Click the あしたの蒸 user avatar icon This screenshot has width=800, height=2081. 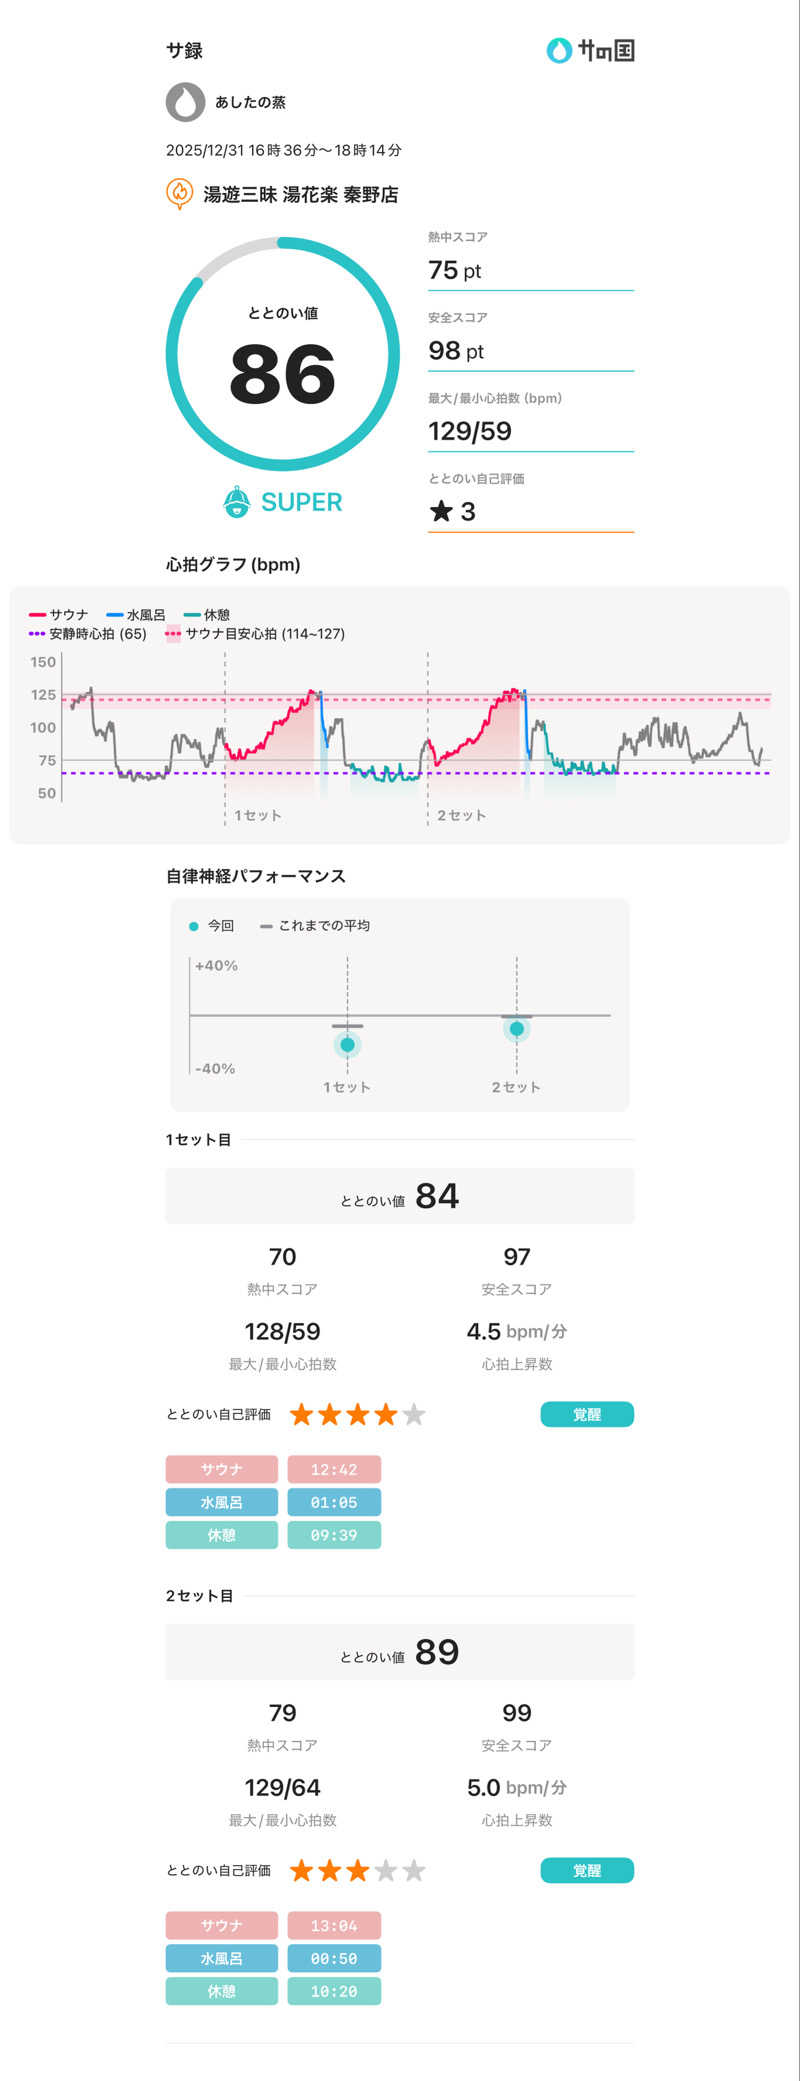(x=185, y=102)
